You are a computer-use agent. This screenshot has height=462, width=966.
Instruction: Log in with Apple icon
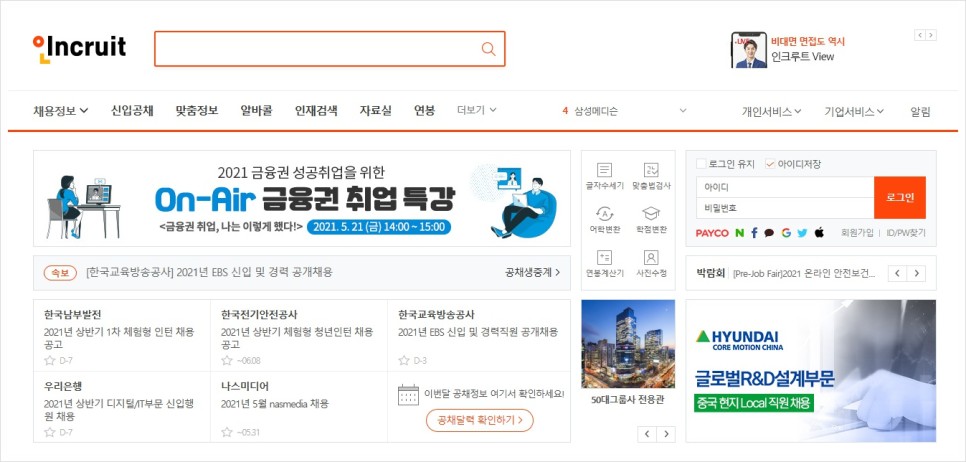pos(819,232)
